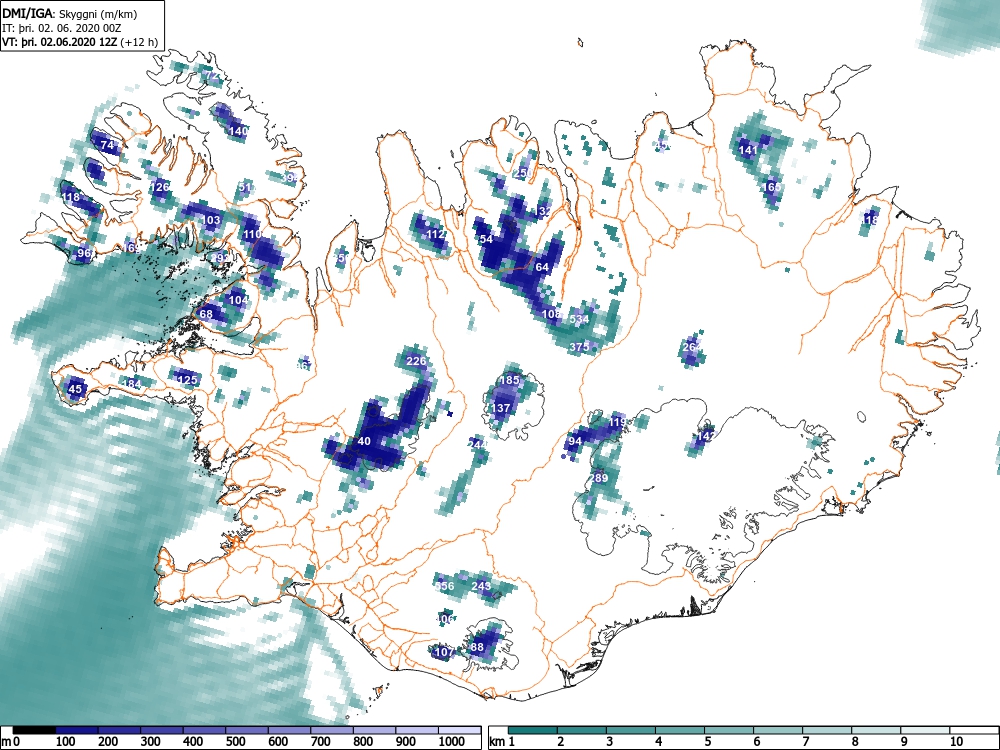1000x750 pixels.
Task: Click the map value 184
Action: click(131, 385)
